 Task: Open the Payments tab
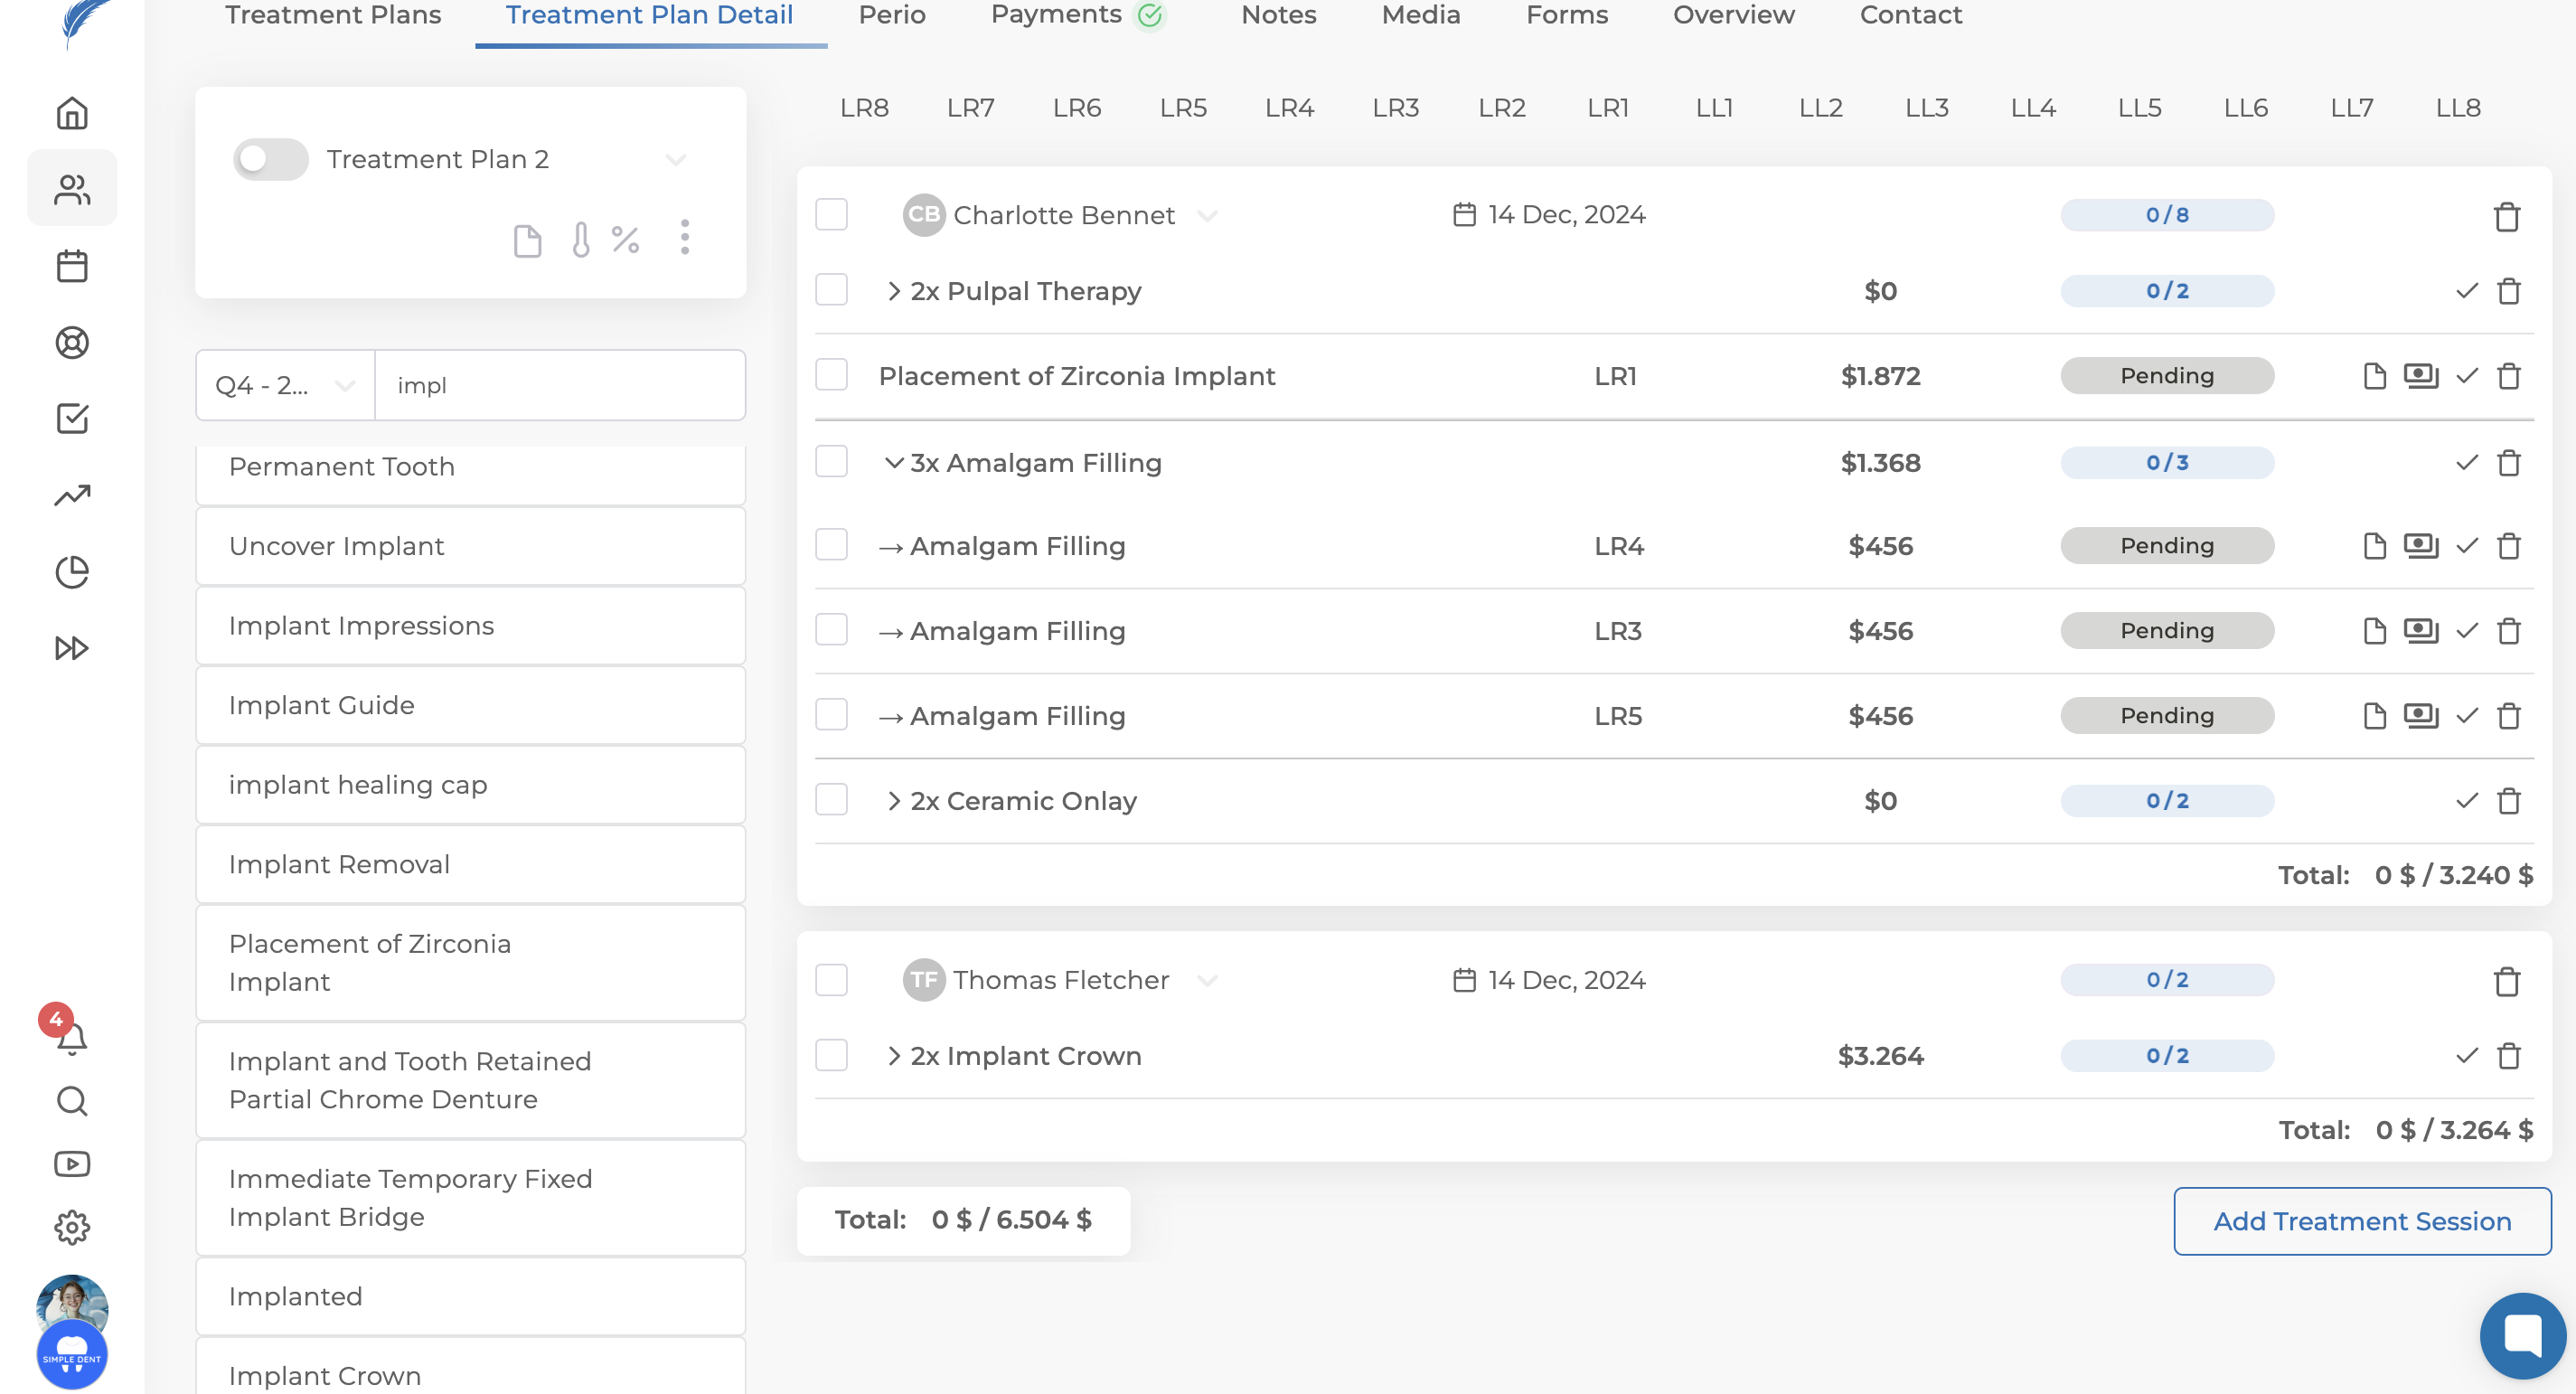[x=1056, y=16]
